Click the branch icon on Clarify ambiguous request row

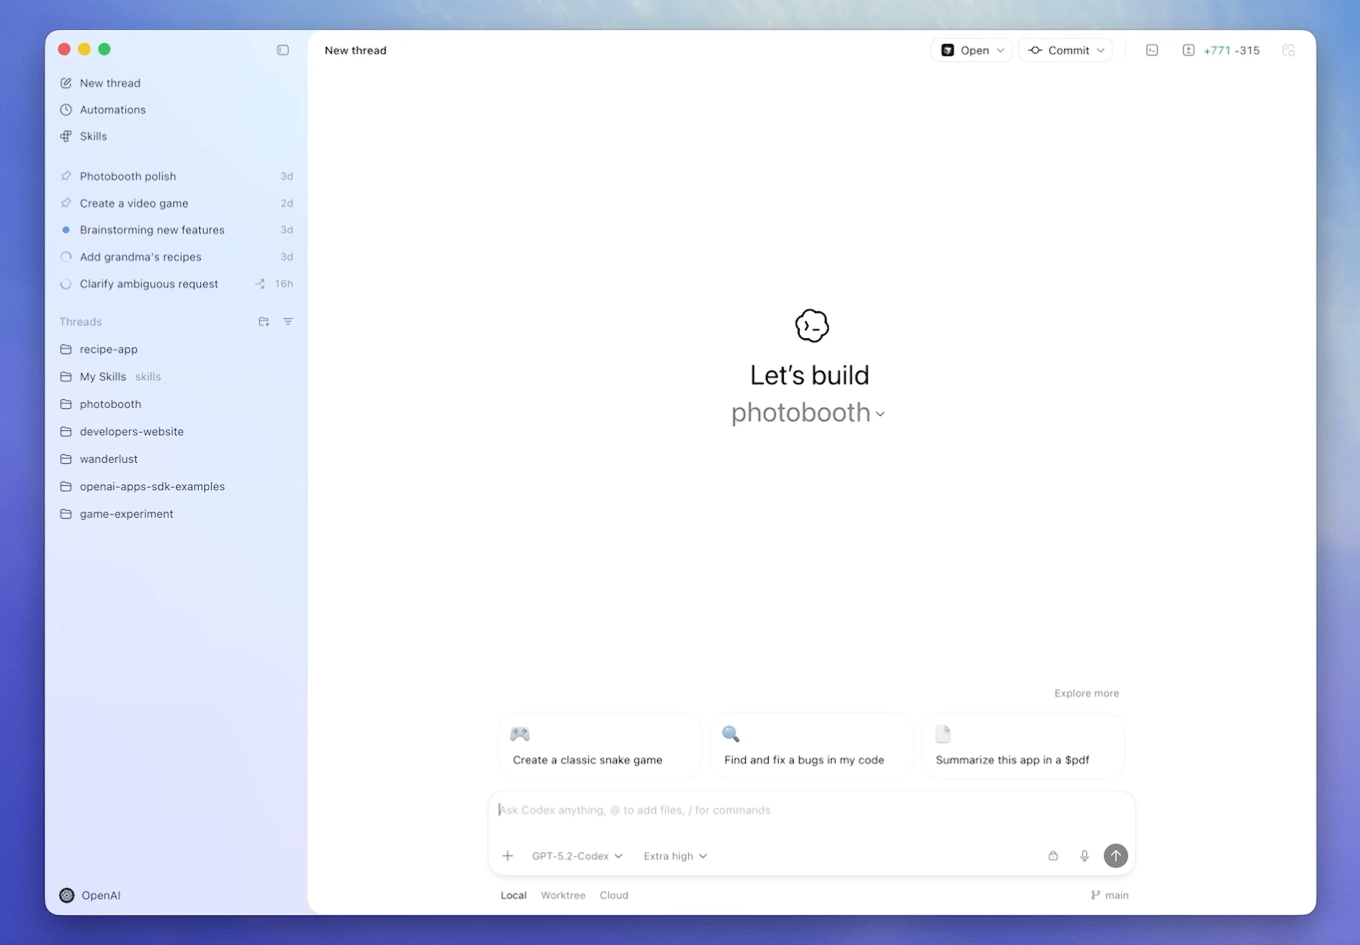click(x=260, y=284)
